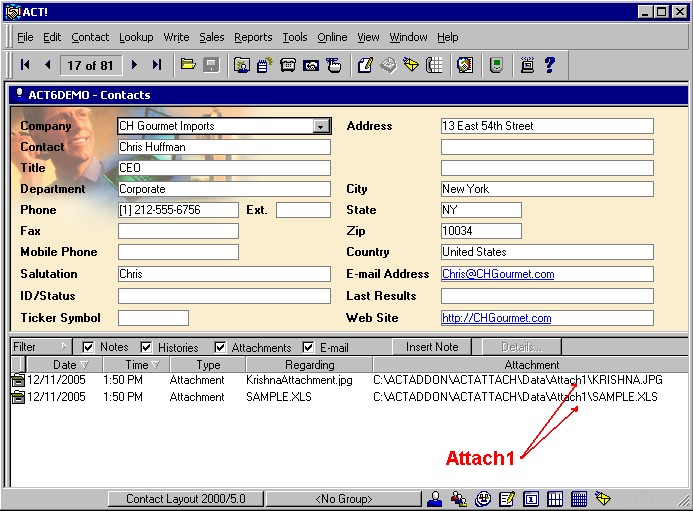
Task: Open the <No Group> selector
Action: (x=343, y=499)
